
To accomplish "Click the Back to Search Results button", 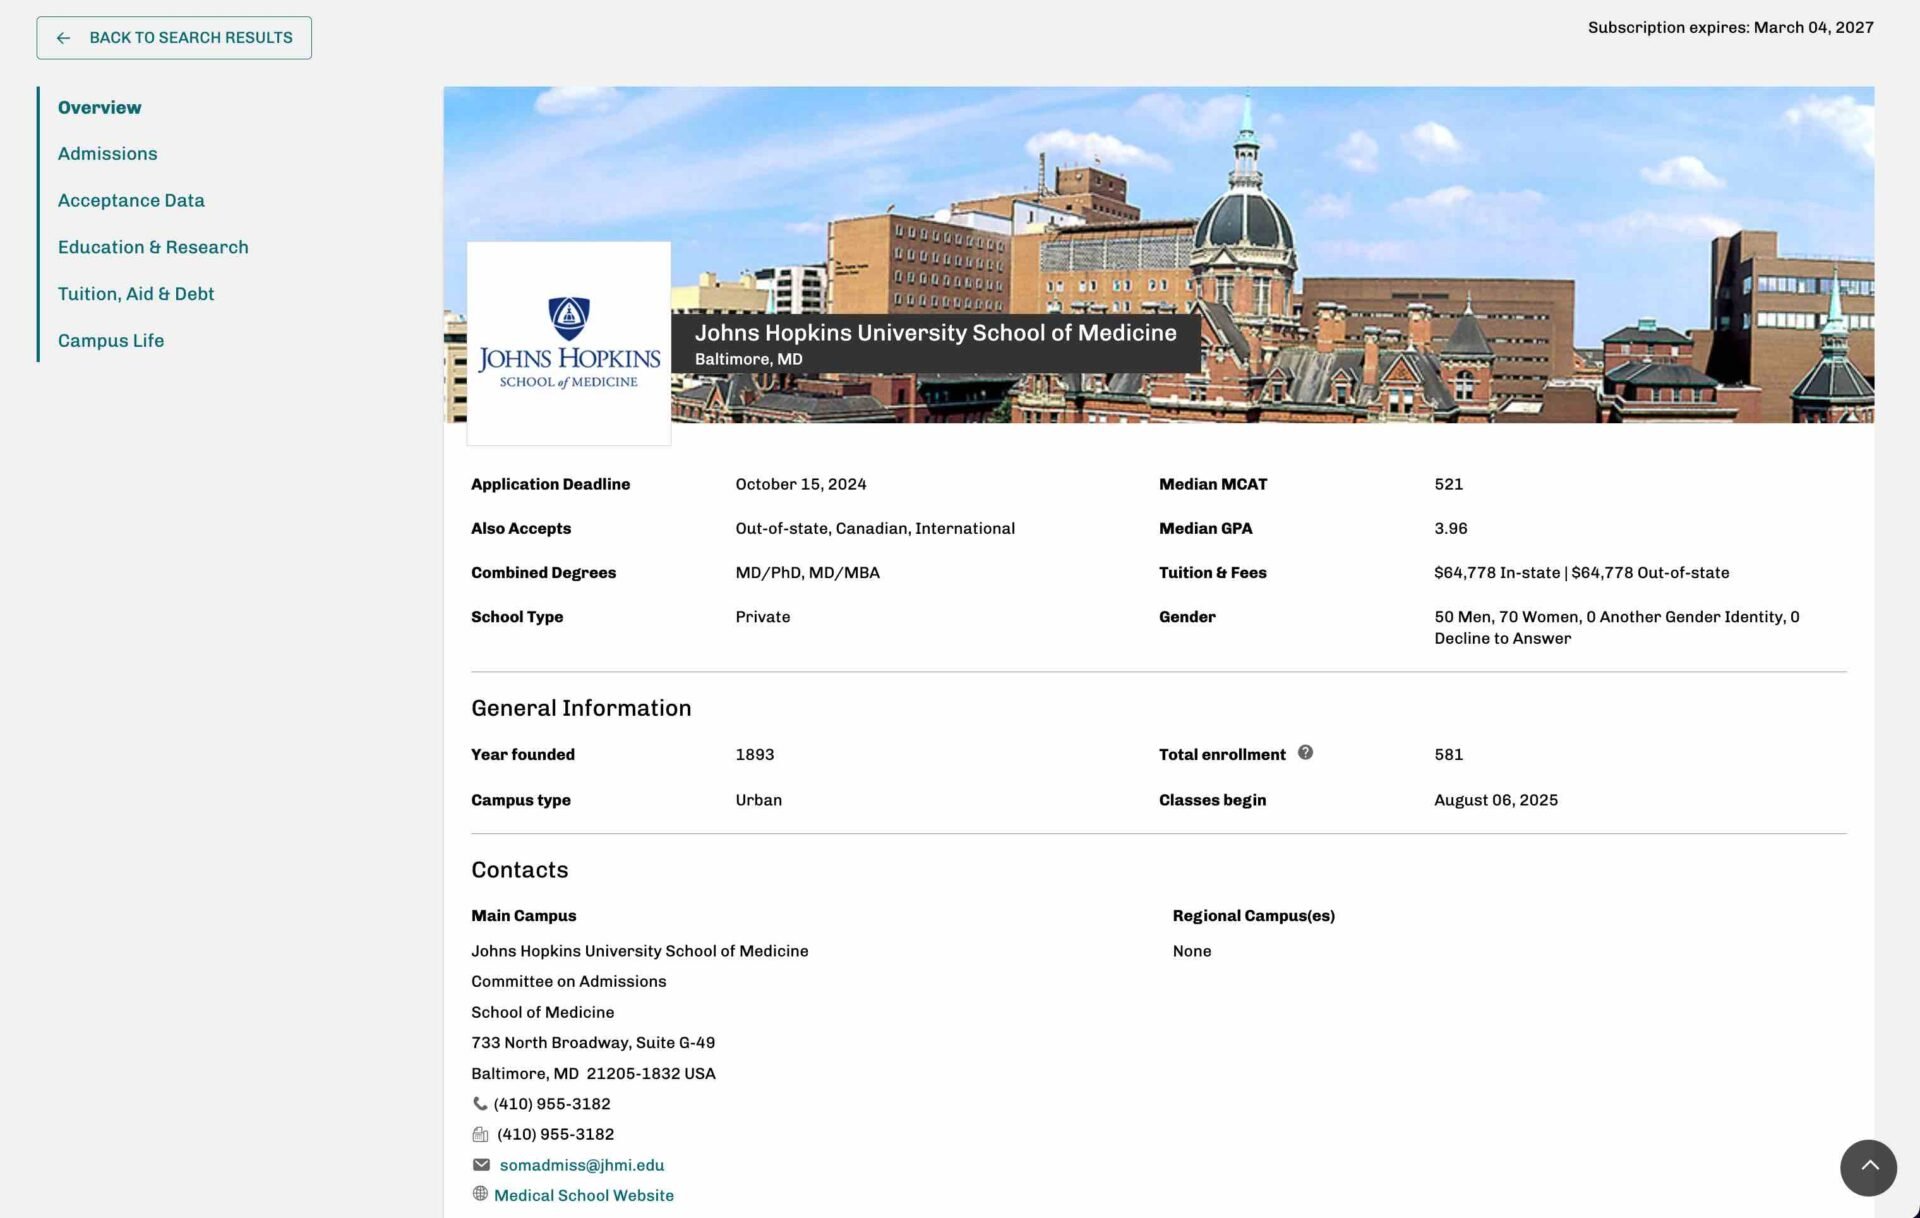I will point(174,37).
